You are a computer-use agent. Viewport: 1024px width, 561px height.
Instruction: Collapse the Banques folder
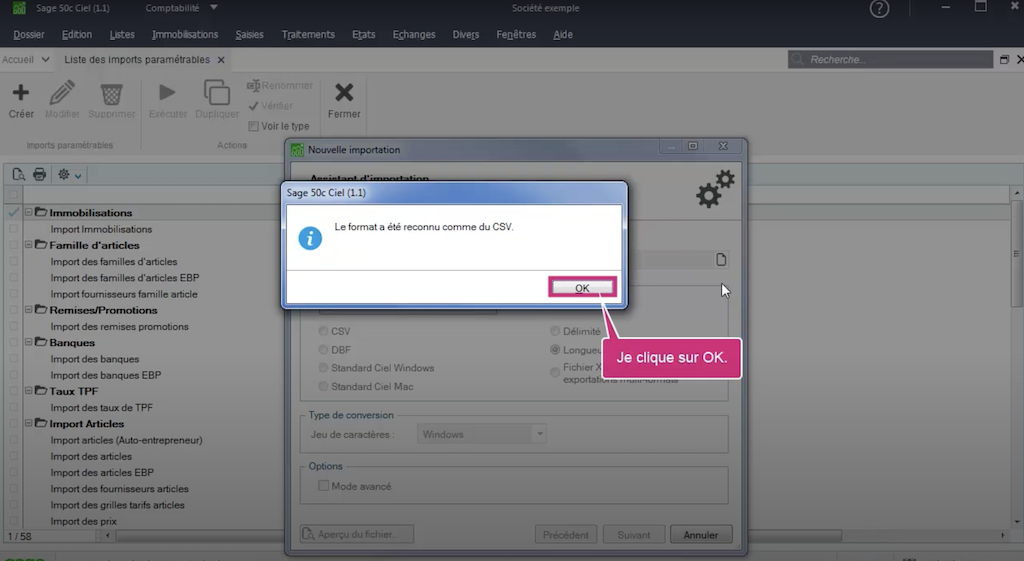click(x=29, y=342)
